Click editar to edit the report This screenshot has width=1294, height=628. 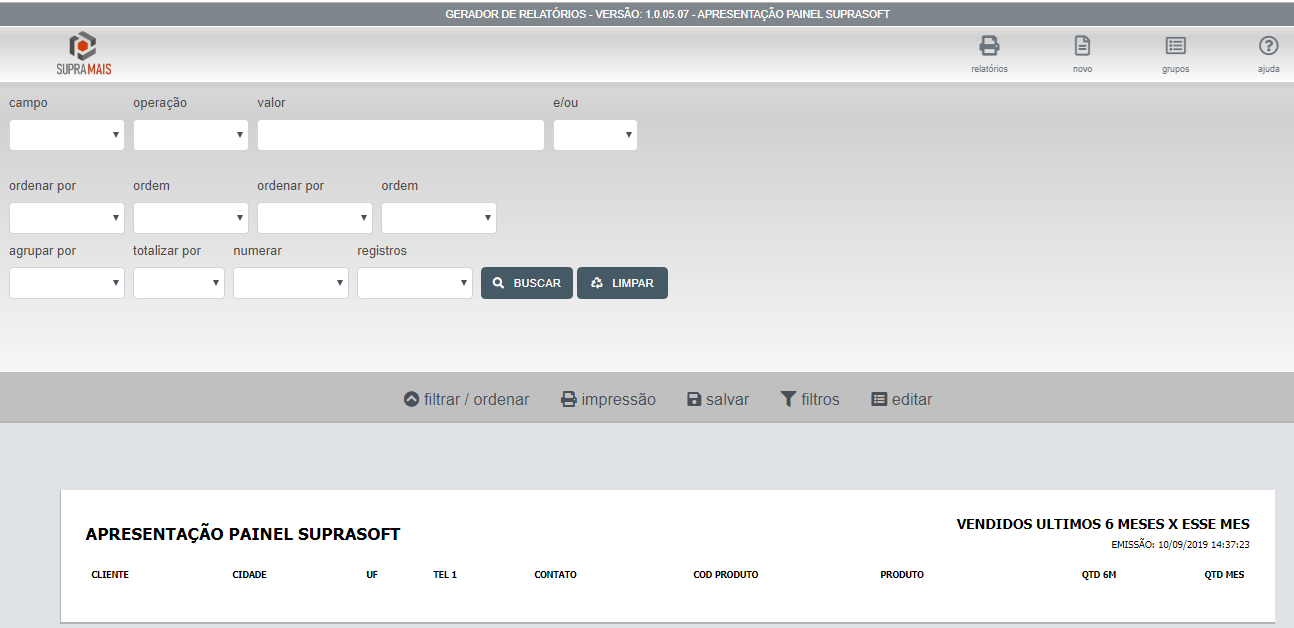point(901,400)
